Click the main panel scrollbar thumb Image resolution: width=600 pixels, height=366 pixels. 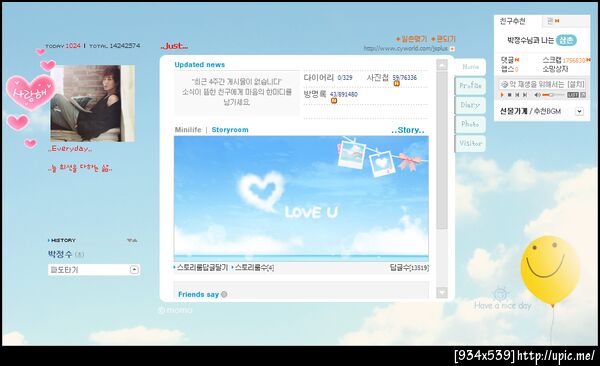pyautogui.click(x=442, y=150)
